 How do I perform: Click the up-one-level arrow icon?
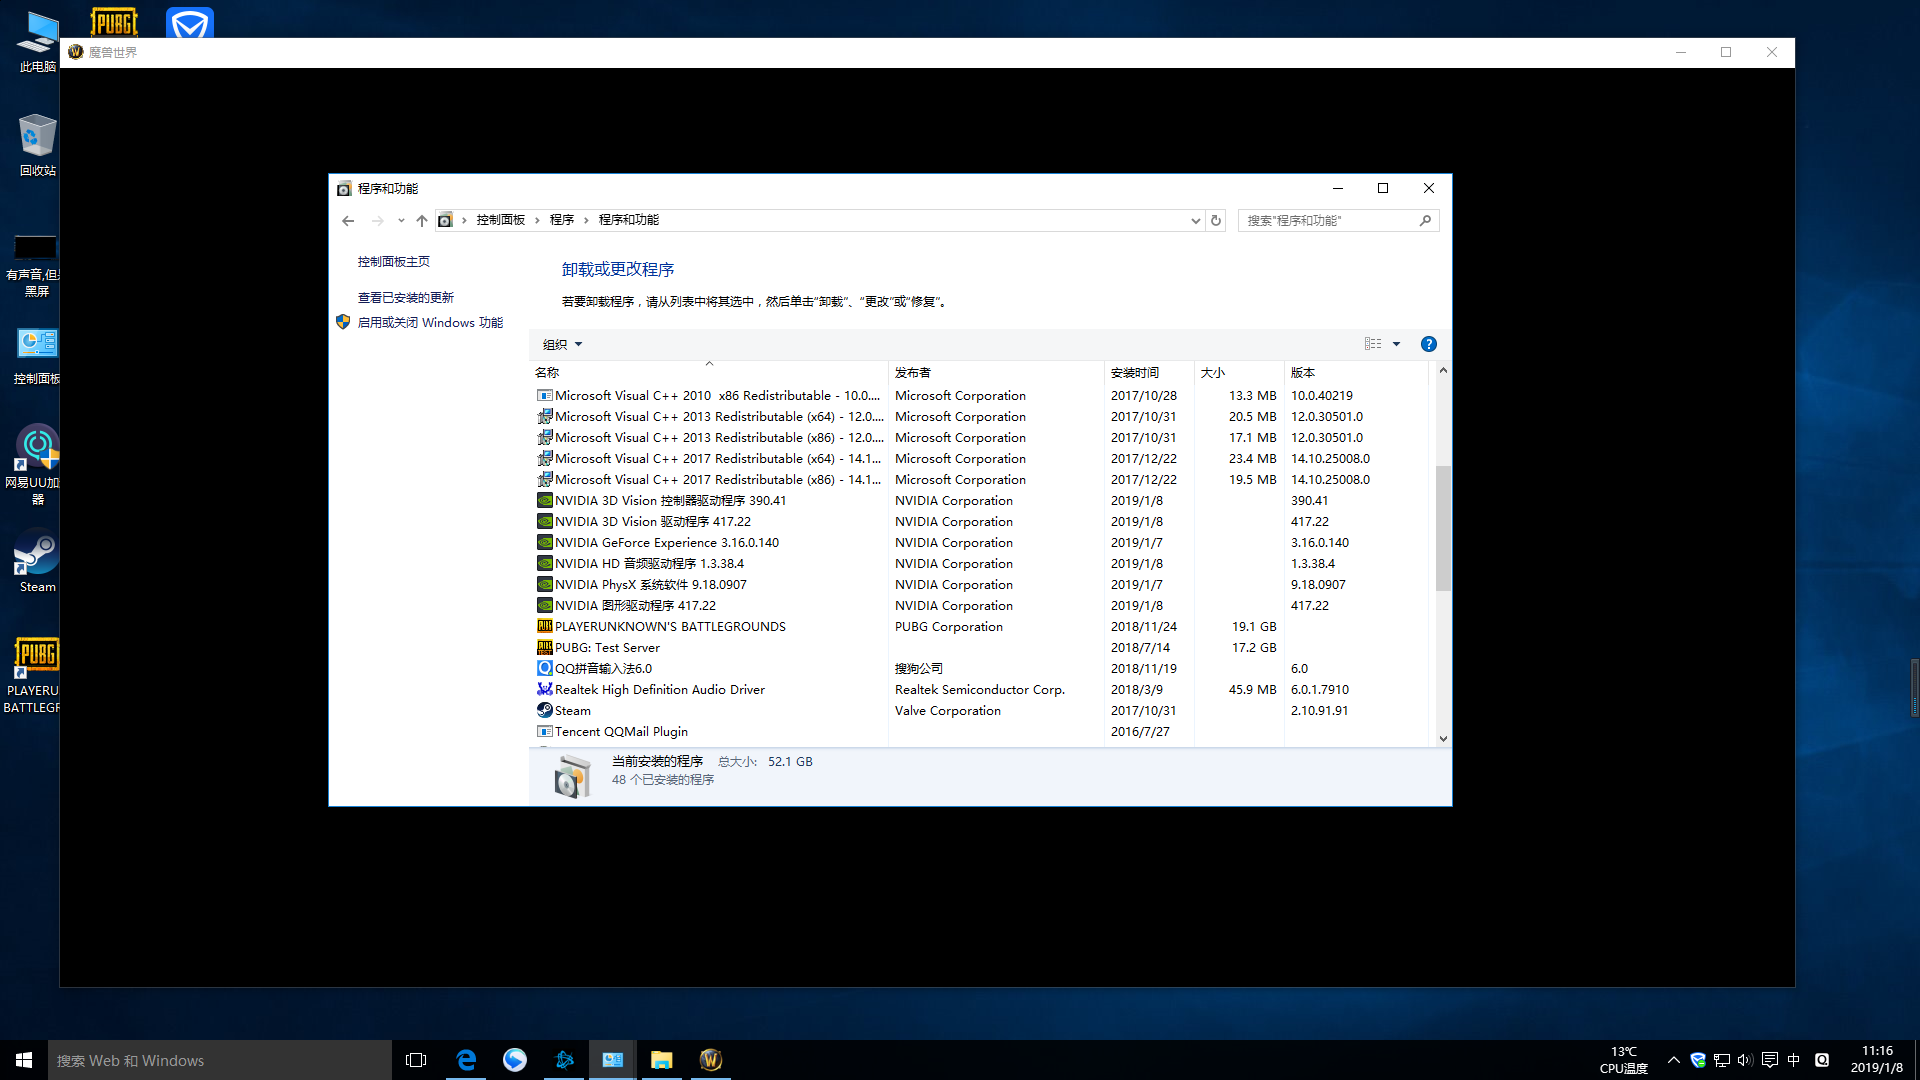point(422,220)
